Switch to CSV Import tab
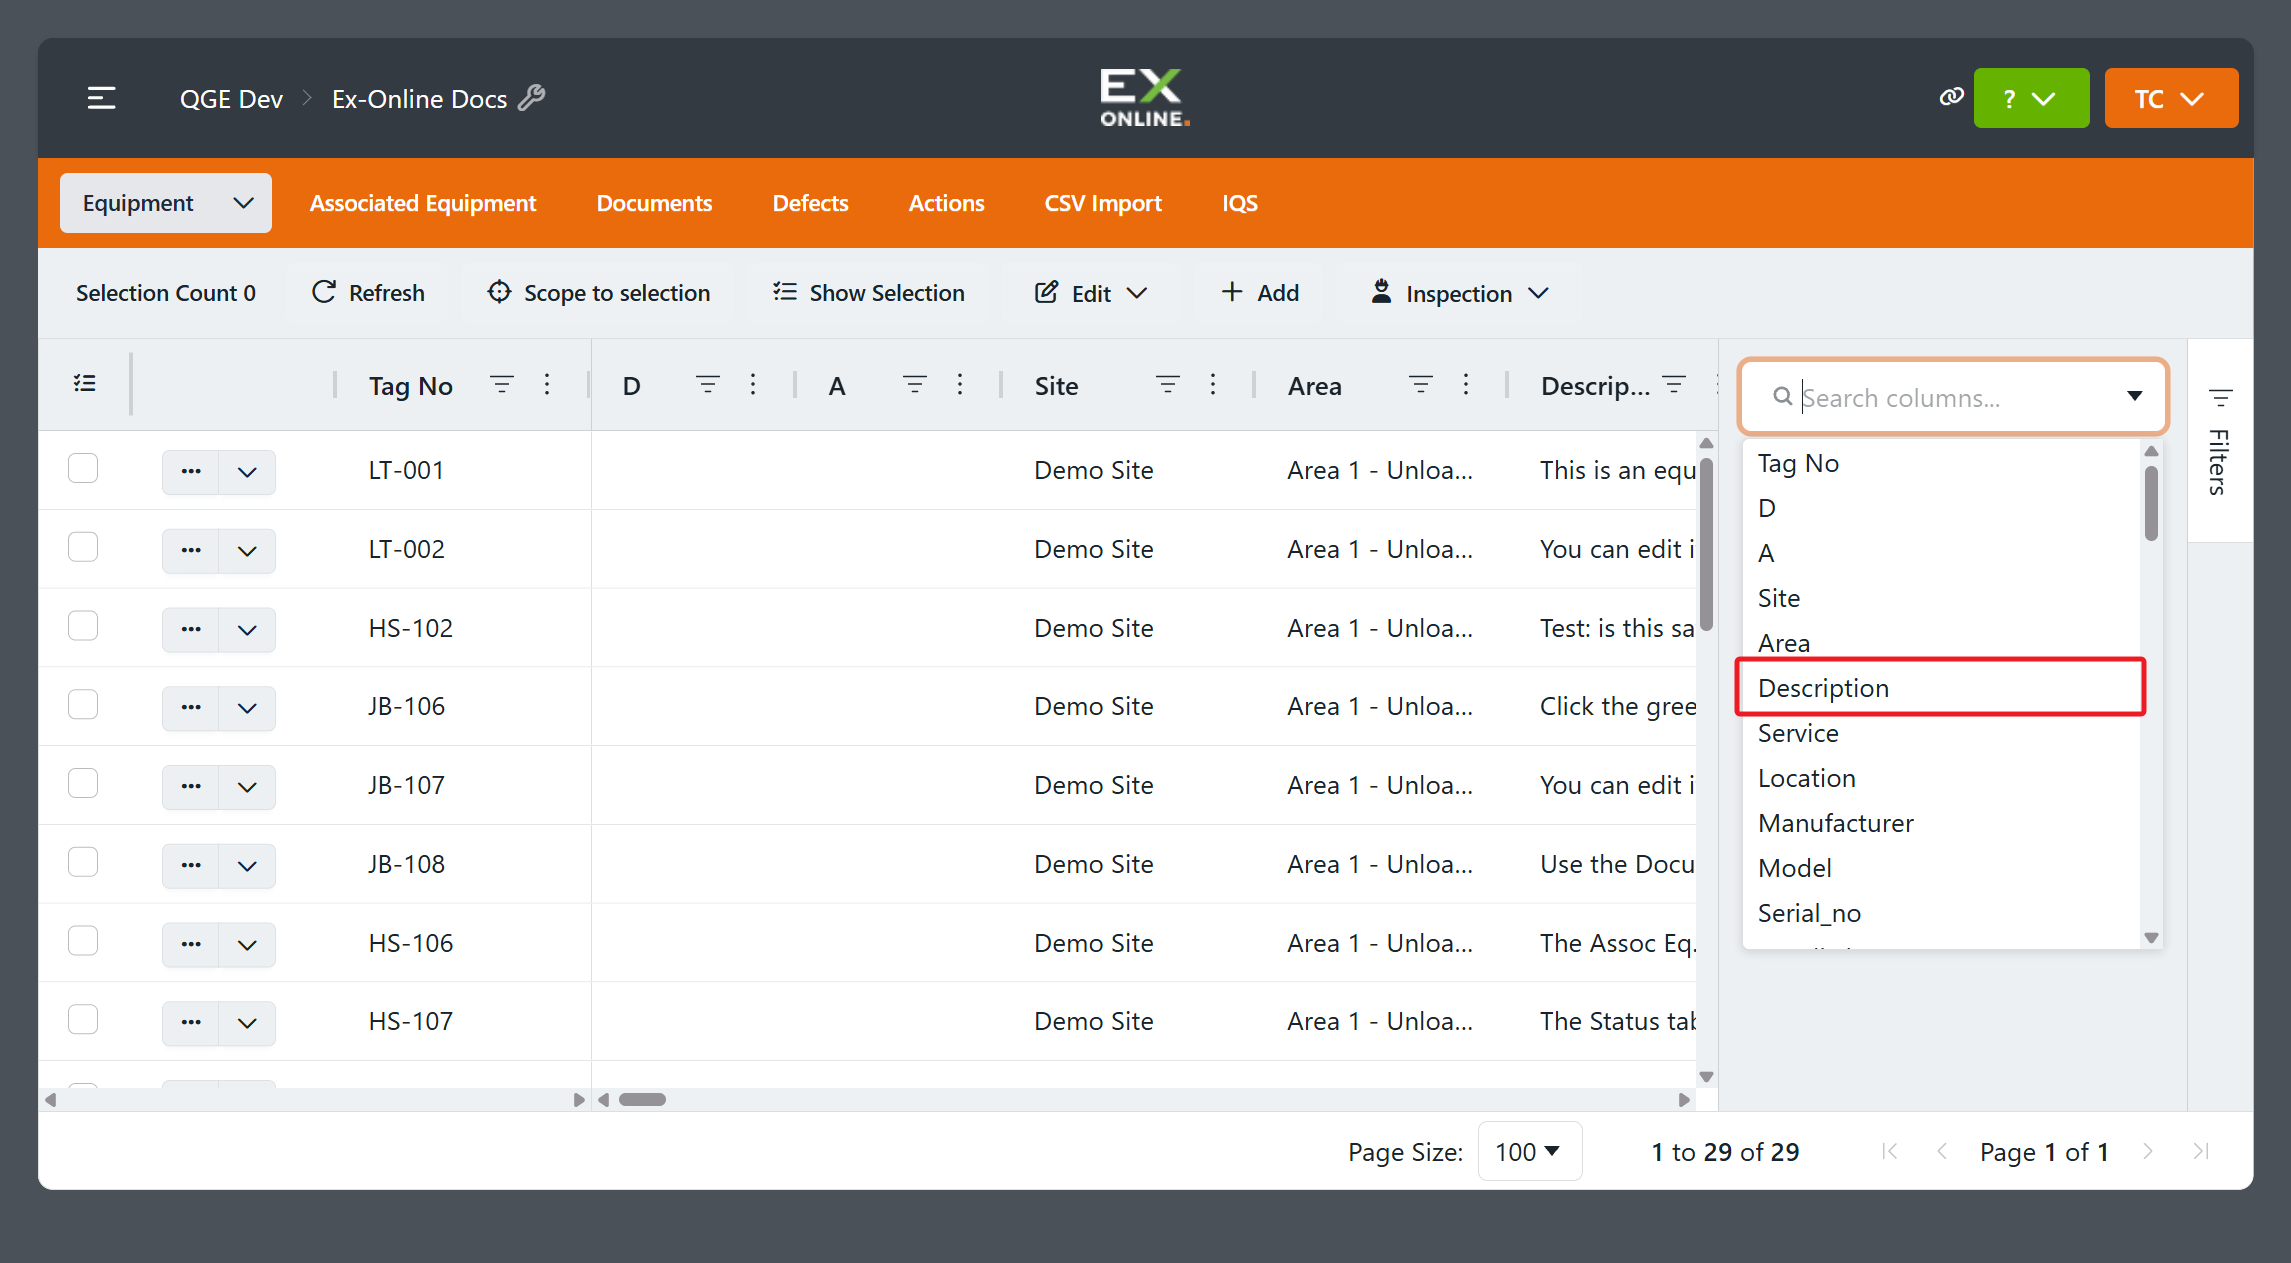This screenshot has width=2291, height=1263. tap(1103, 203)
